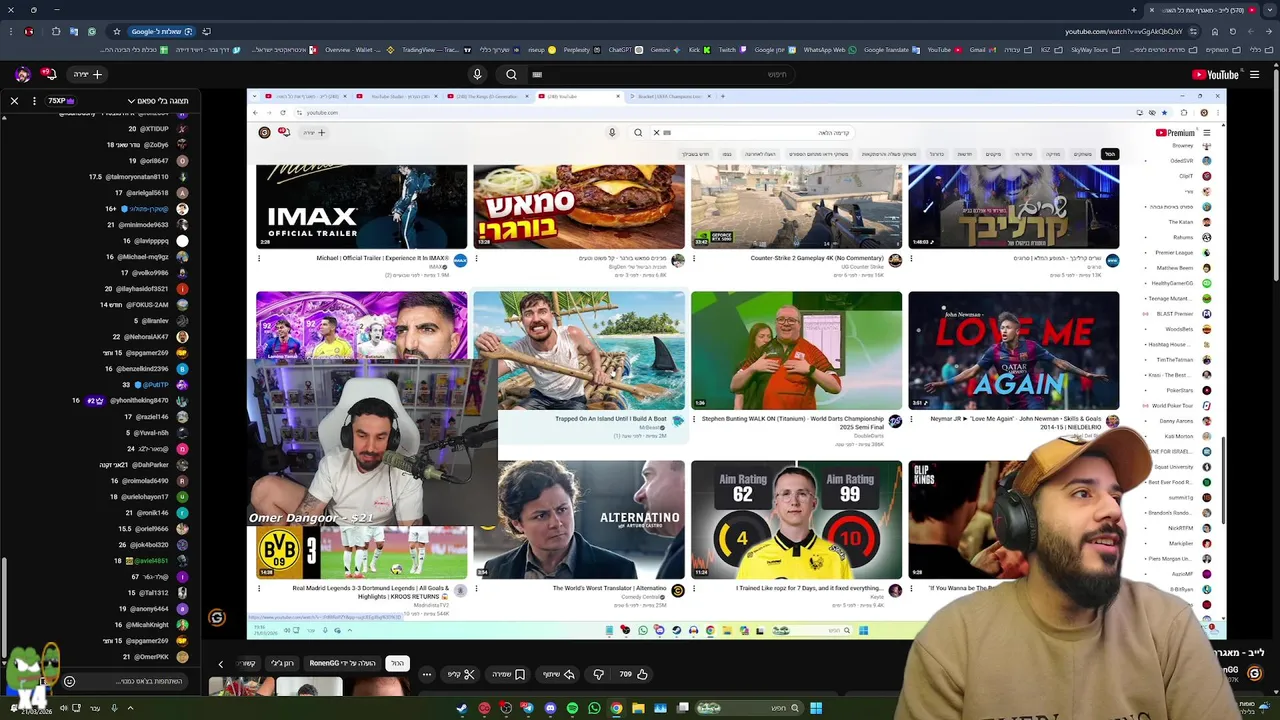Click chat user @XTIDUP
Screen dimensions: 1280x720
coord(154,129)
